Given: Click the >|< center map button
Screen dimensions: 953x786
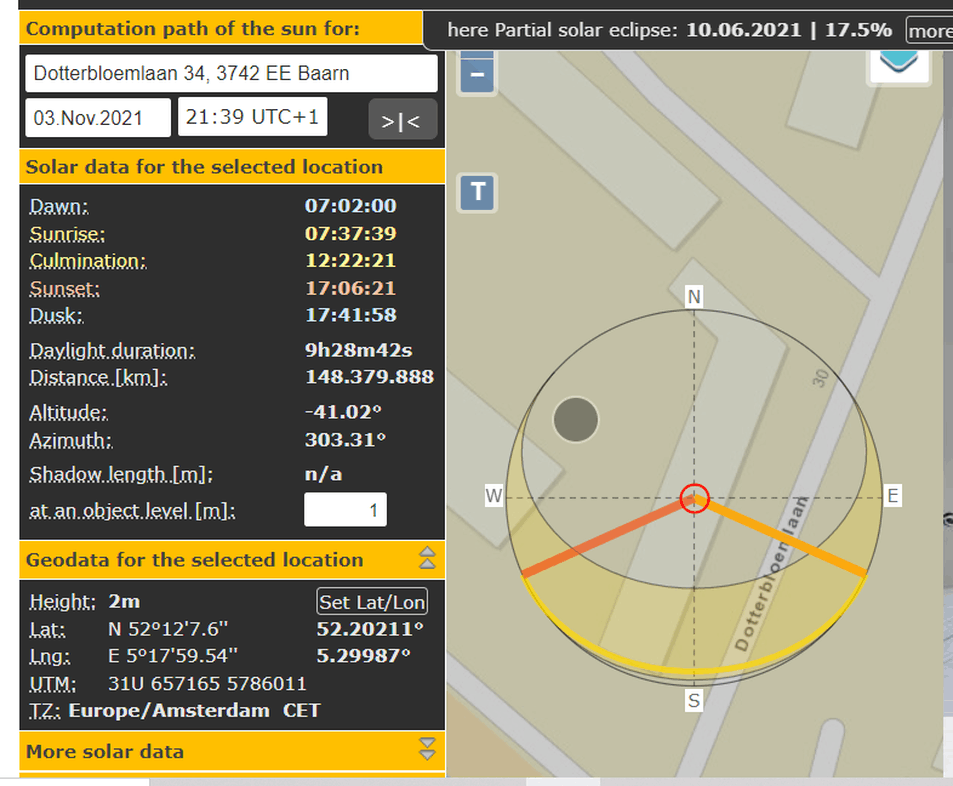Looking at the screenshot, I should [402, 120].
